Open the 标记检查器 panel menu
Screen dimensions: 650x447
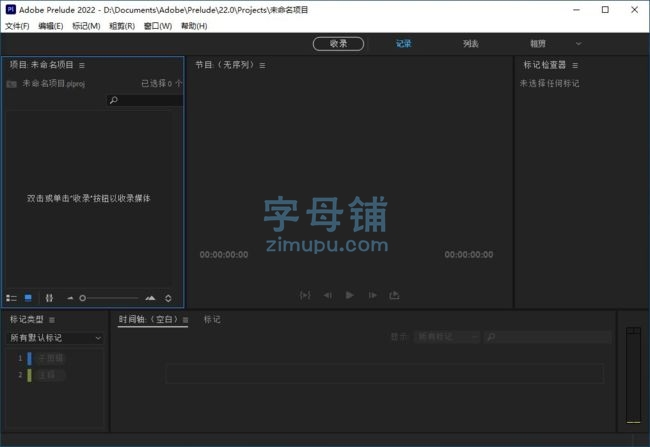(575, 66)
